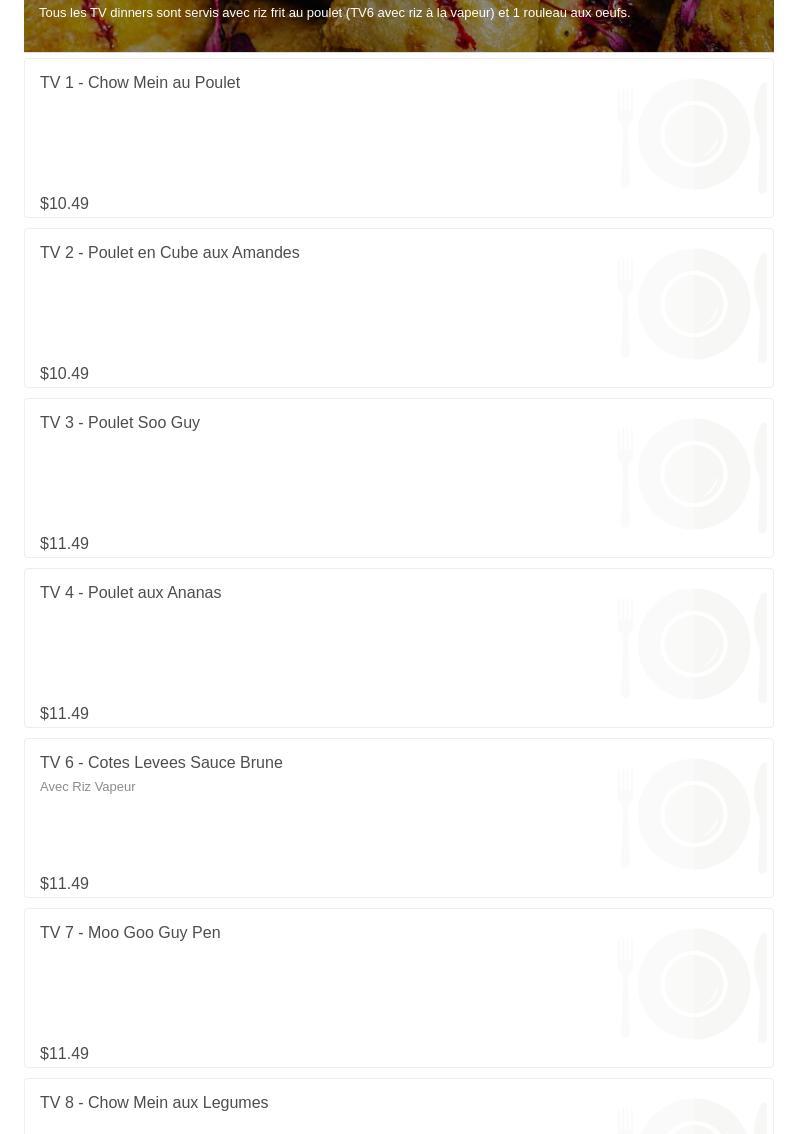This screenshot has width=785, height=1134.
Task: Click the plate icon next to Poulet aux Ananas
Action: coord(693,644)
